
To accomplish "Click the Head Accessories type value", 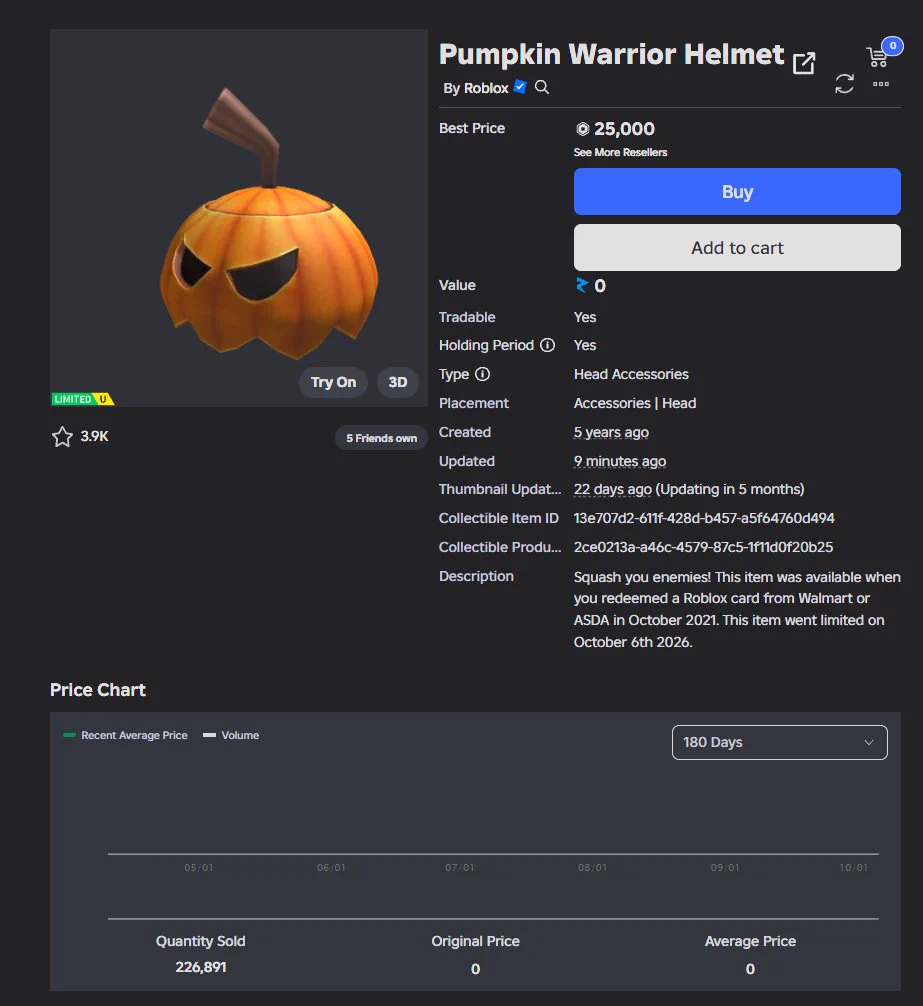I will 631,374.
